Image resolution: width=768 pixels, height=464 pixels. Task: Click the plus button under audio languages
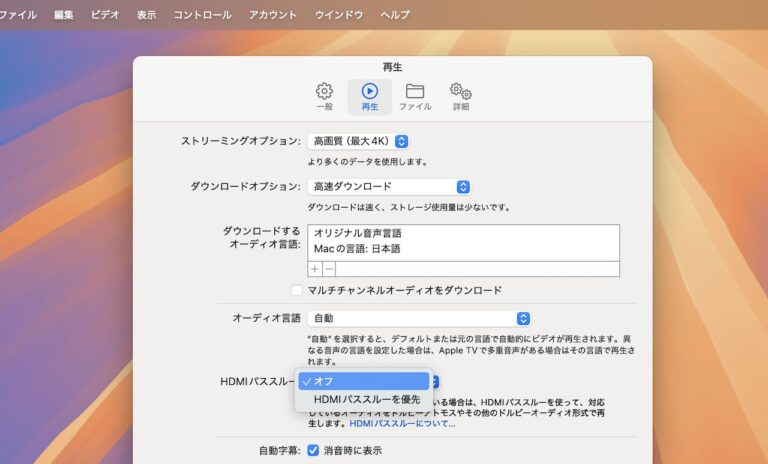coord(315,269)
